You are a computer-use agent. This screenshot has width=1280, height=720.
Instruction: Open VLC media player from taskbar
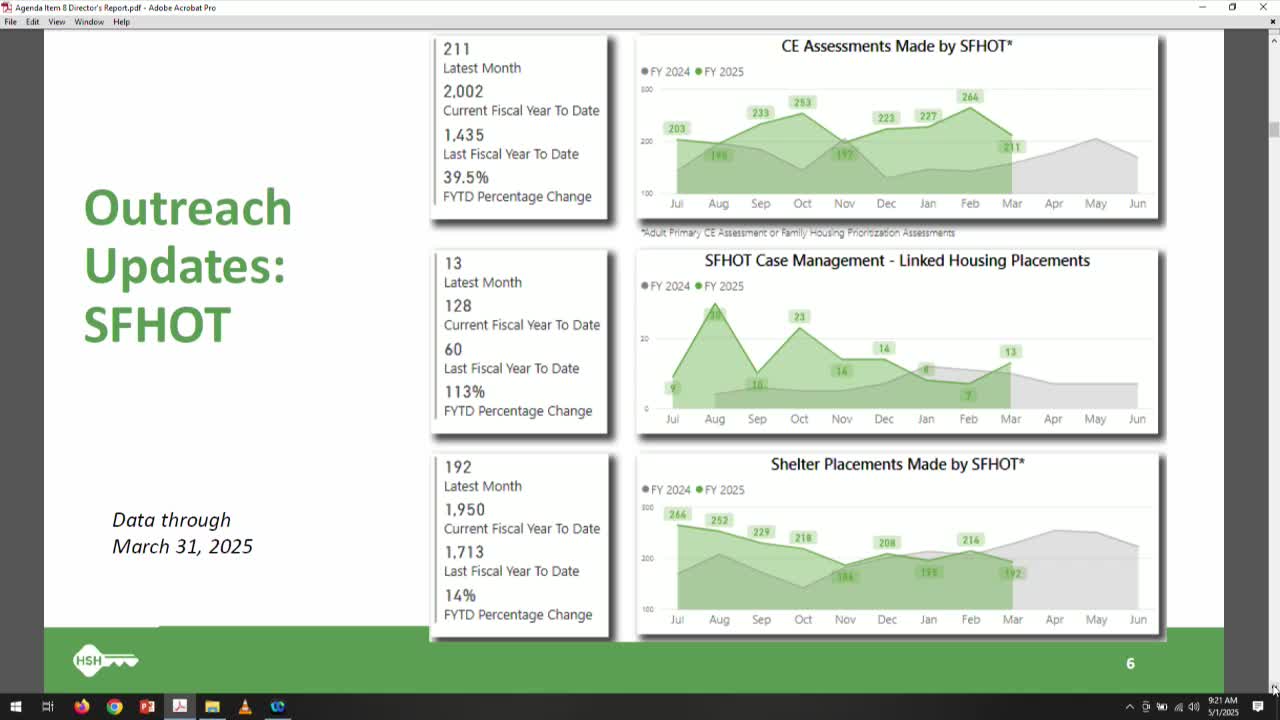click(245, 707)
